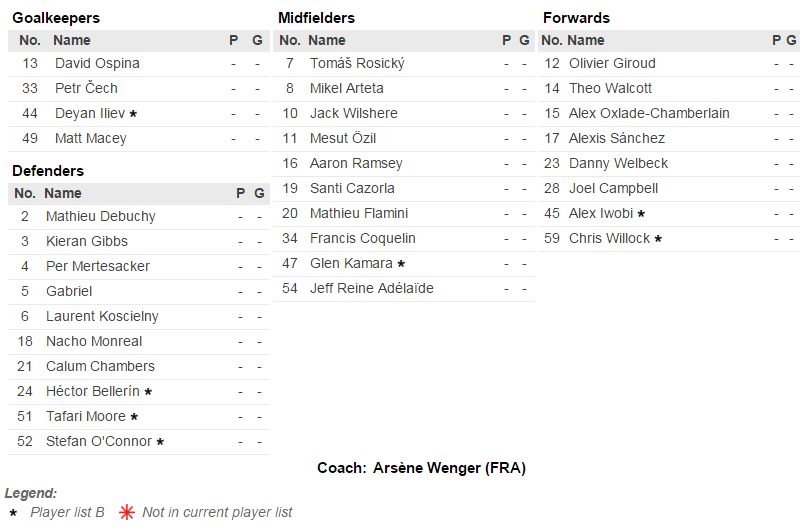Image resolution: width=808 pixels, height=532 pixels.
Task: Click the red asterisk legend icon
Action: click(x=127, y=512)
